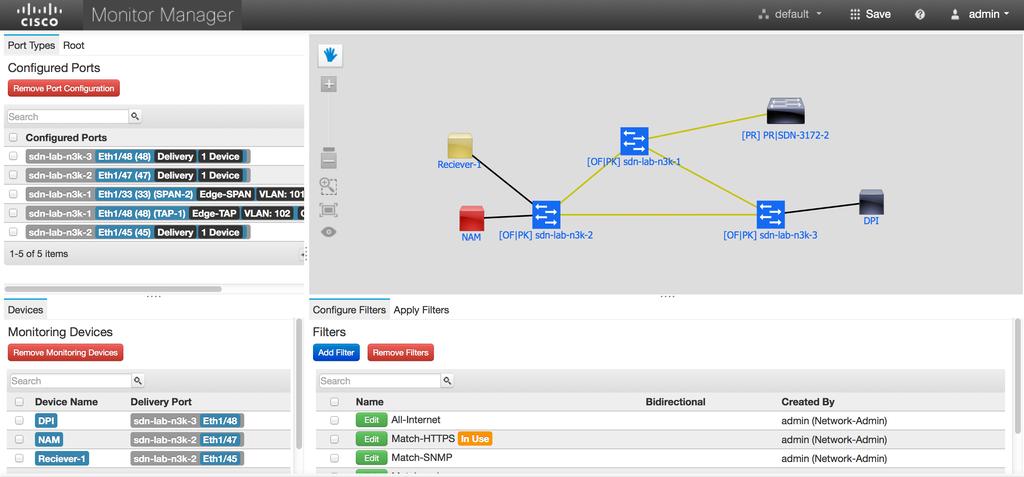Click Configured Ports search magnifier icon

point(135,116)
